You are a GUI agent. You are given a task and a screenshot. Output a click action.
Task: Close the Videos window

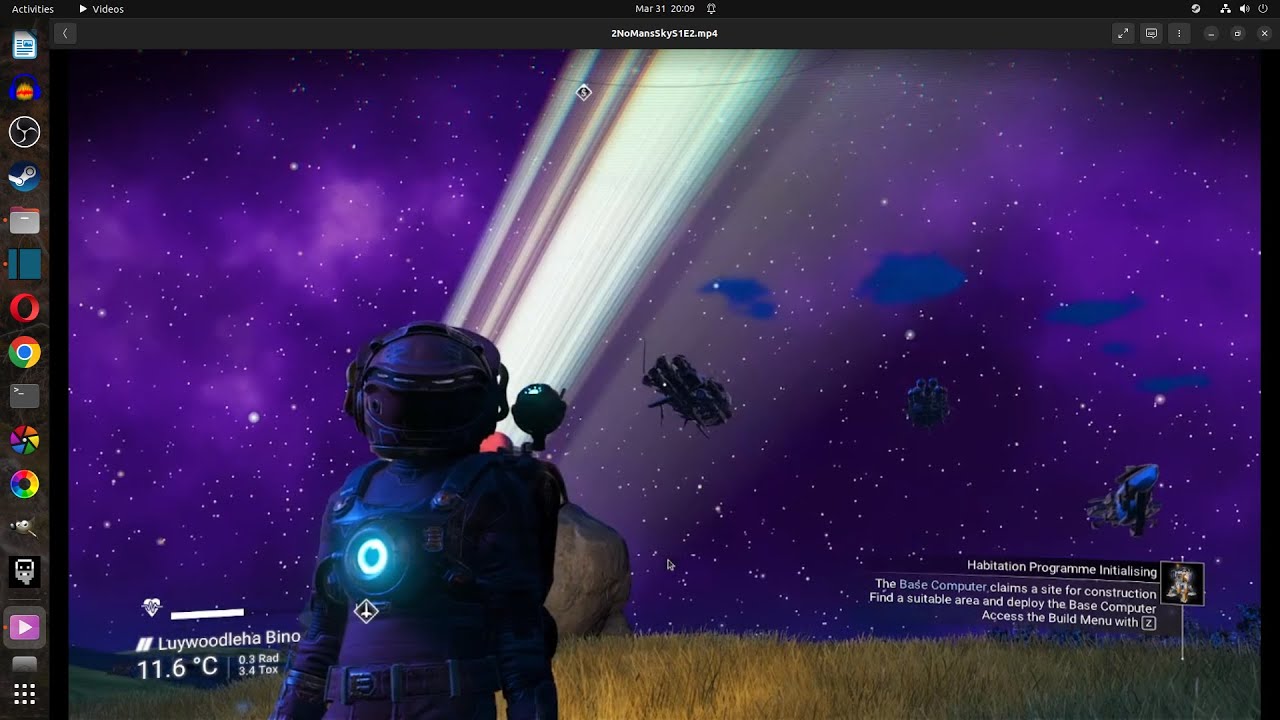[1264, 33]
